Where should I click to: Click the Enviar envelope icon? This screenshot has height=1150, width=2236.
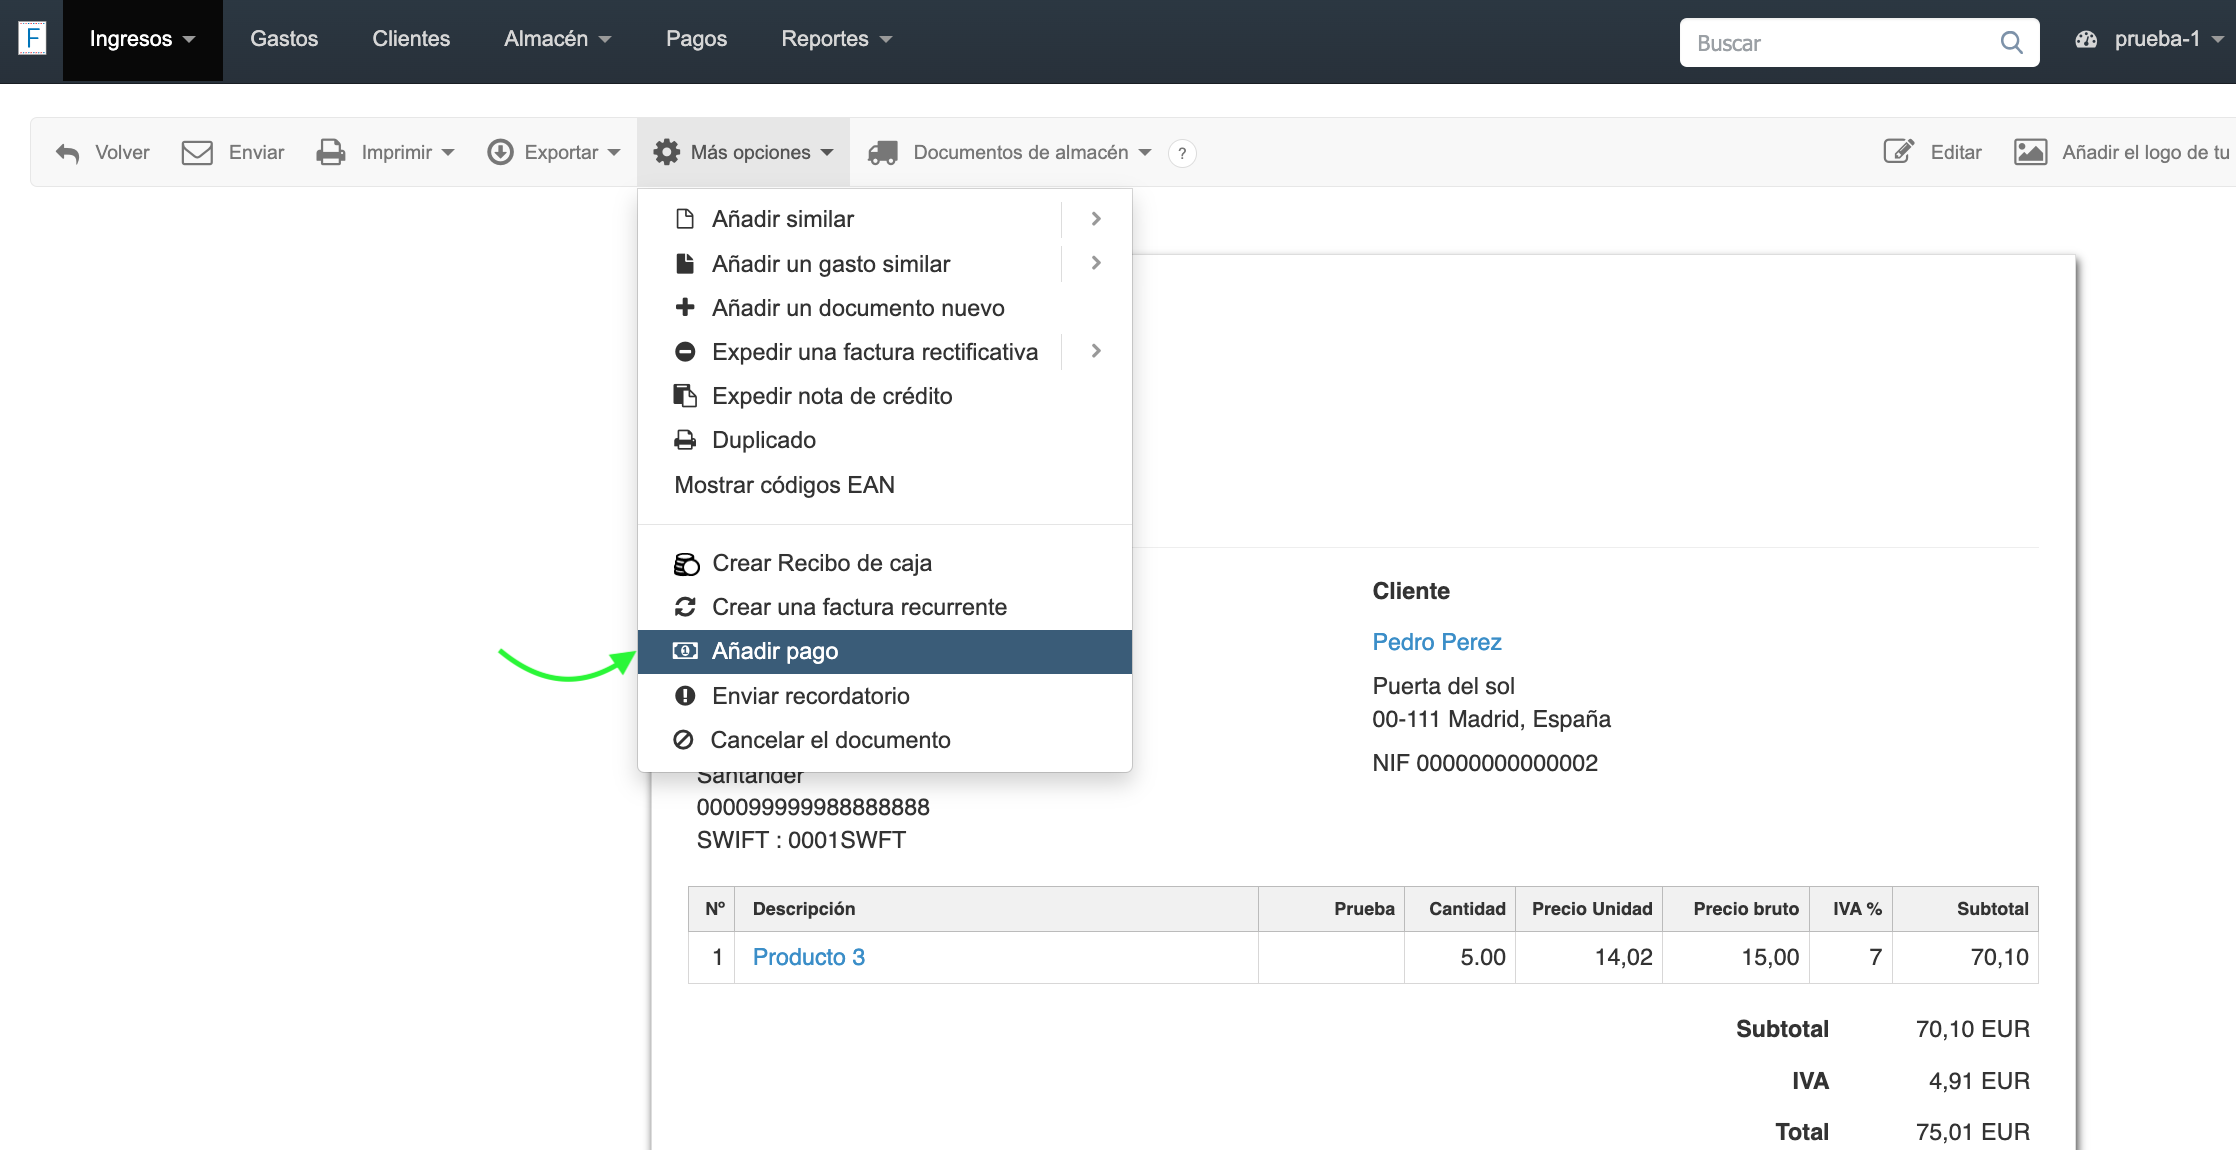(197, 153)
